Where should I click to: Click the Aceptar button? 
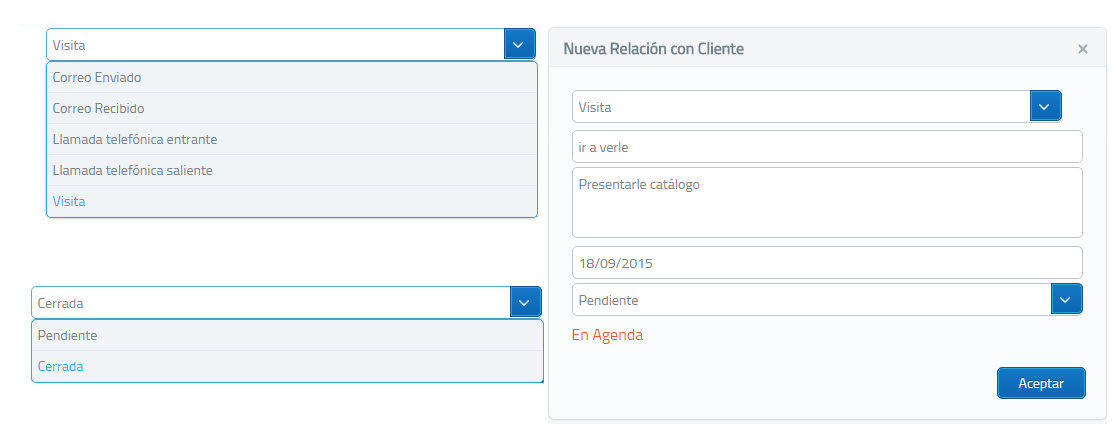click(x=1041, y=383)
